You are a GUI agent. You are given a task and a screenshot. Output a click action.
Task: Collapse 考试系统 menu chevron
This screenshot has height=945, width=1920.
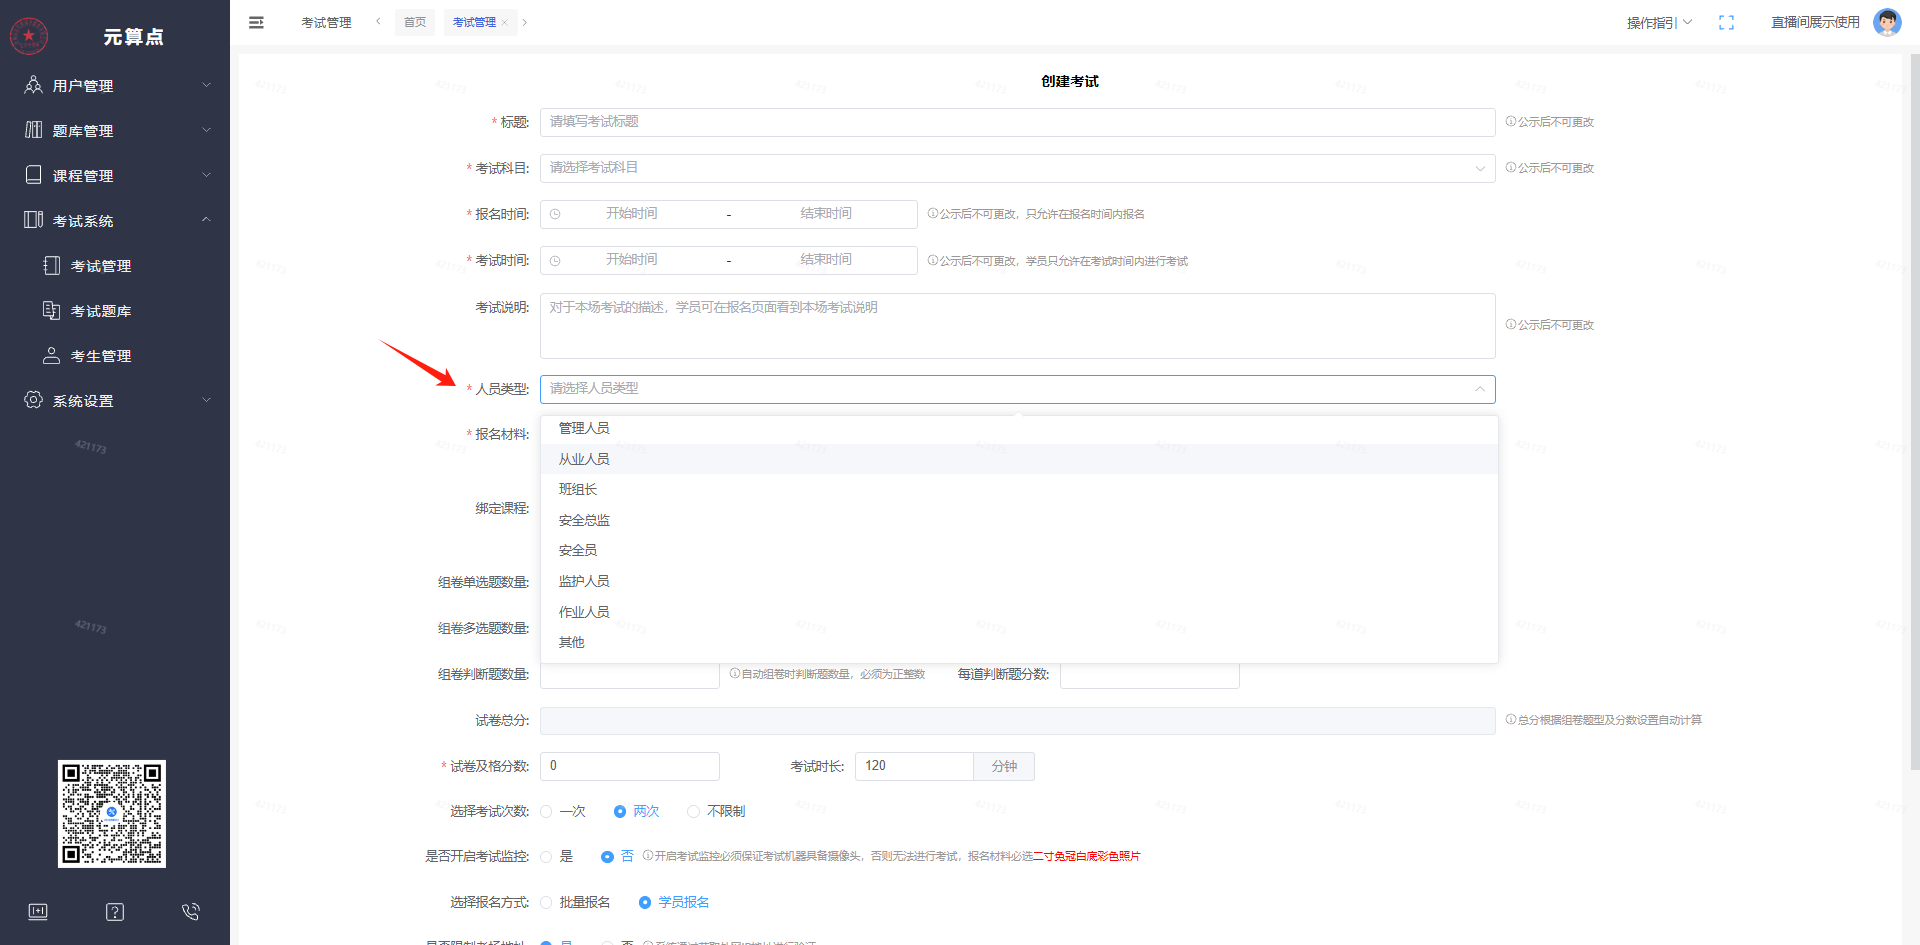coord(207,220)
